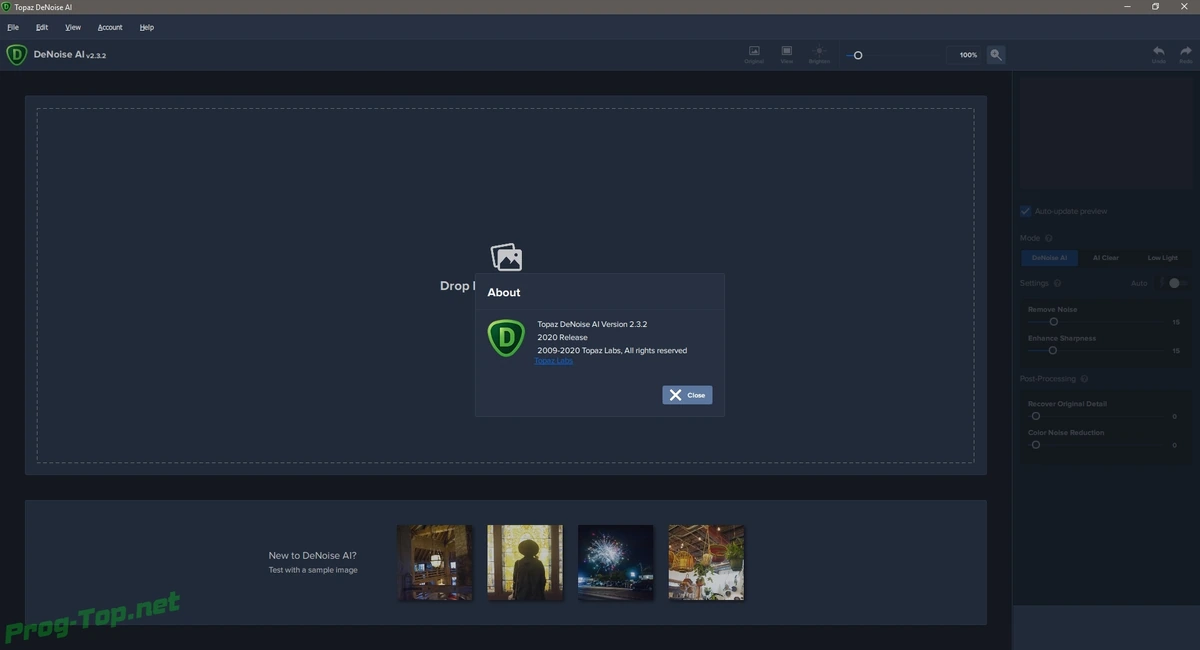Click the Settings help question icon
The width and height of the screenshot is (1200, 650).
(x=1057, y=283)
